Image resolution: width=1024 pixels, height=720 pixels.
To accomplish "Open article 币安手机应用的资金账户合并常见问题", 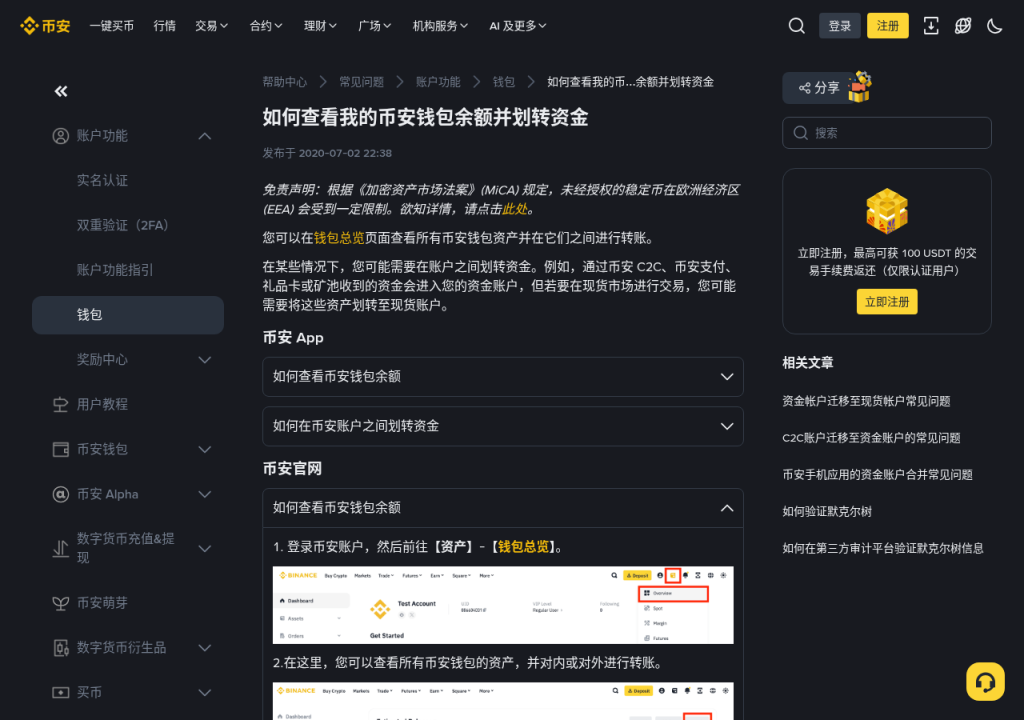I will [x=877, y=474].
